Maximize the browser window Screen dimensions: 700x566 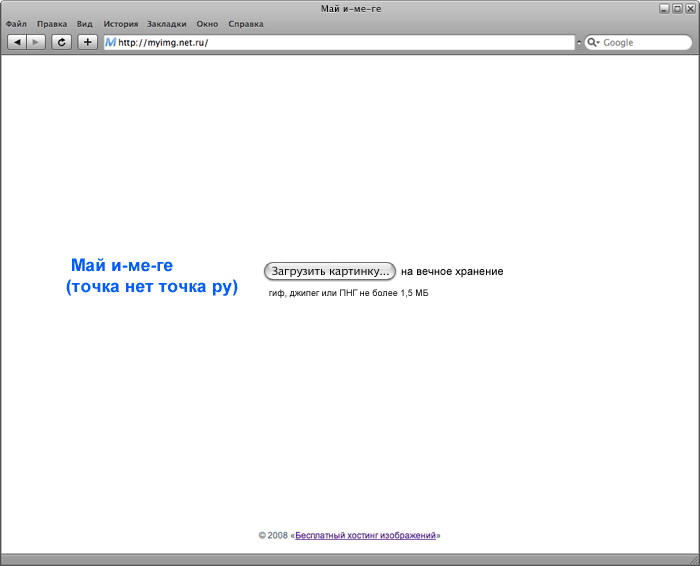tap(677, 8)
